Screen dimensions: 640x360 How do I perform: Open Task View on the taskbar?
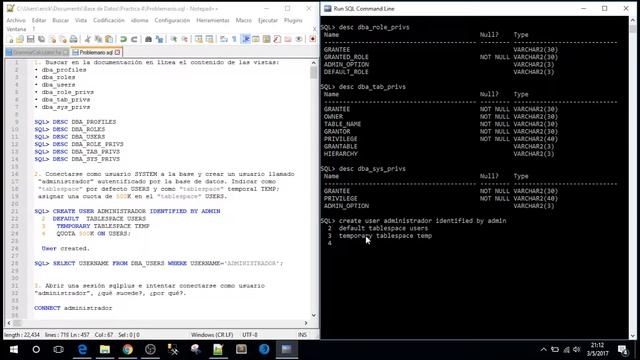58,349
